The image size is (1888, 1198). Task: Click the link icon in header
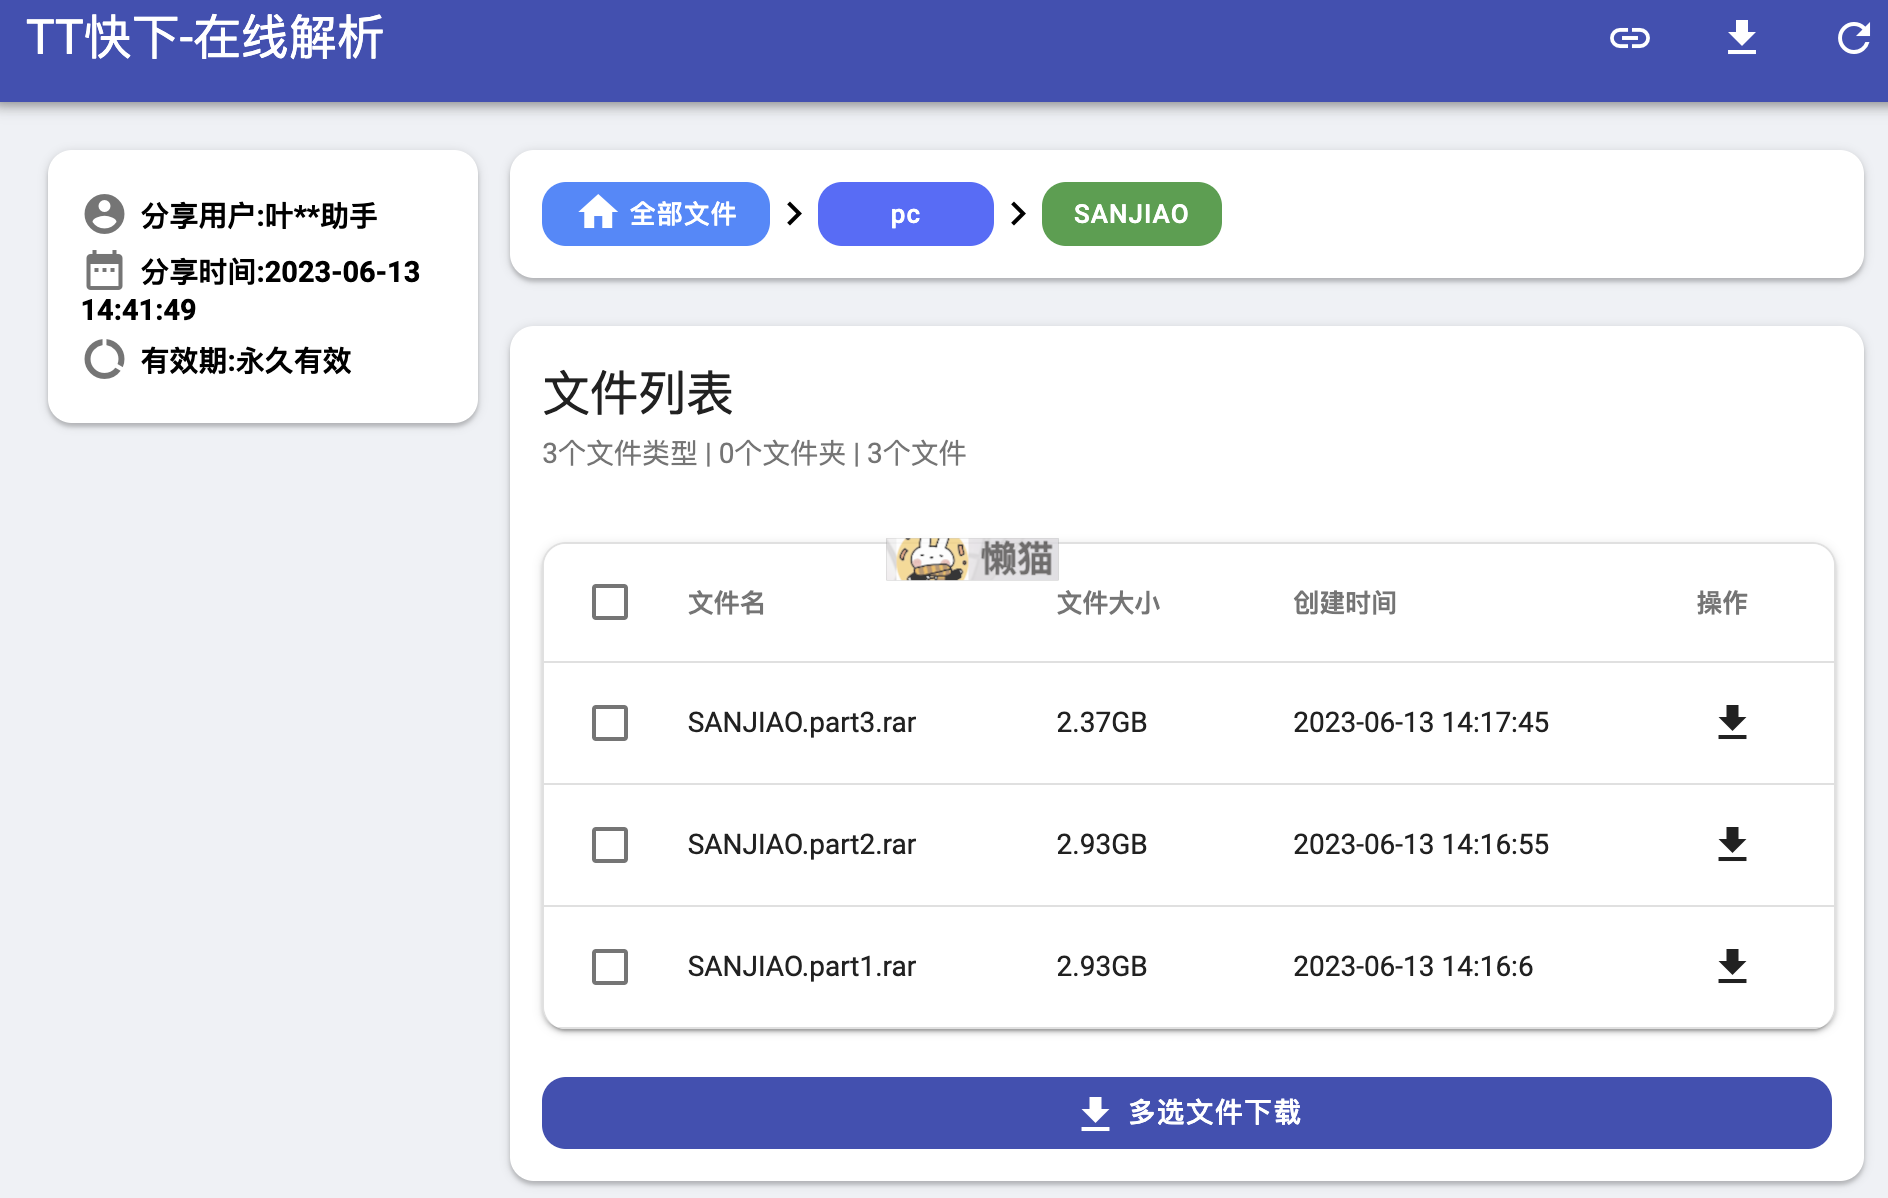pos(1629,39)
